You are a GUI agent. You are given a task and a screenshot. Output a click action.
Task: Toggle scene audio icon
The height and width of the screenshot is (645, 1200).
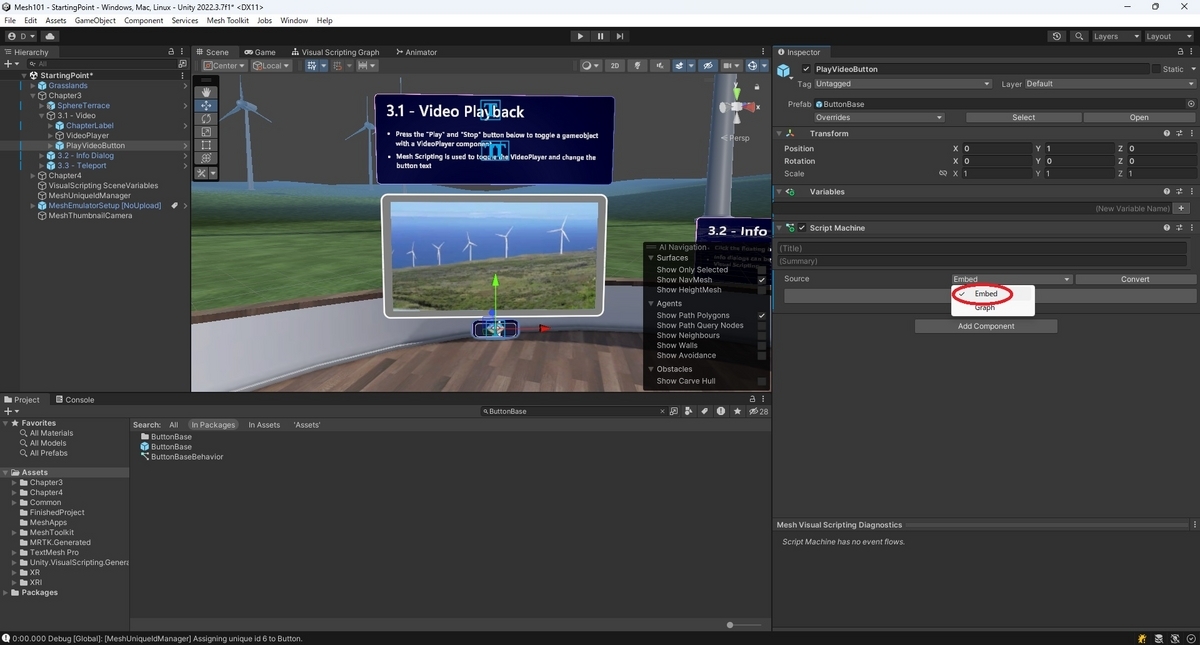(661, 66)
